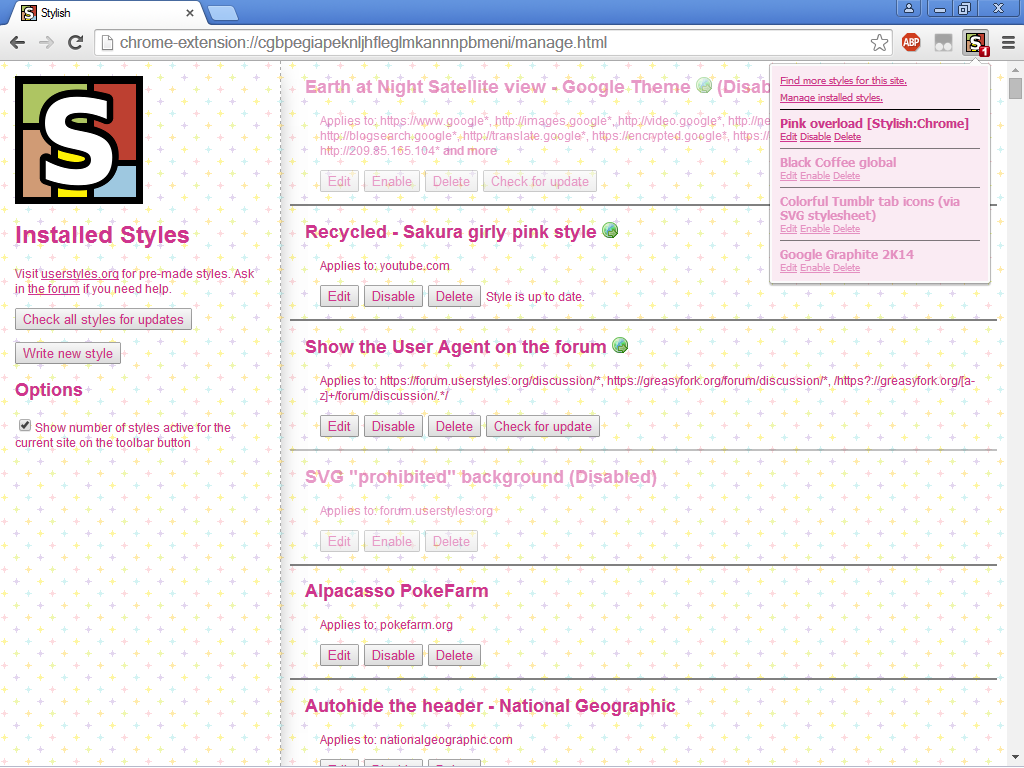Click the Stylish logo image in the sidebar
Image resolution: width=1024 pixels, height=768 pixels.
click(x=79, y=140)
